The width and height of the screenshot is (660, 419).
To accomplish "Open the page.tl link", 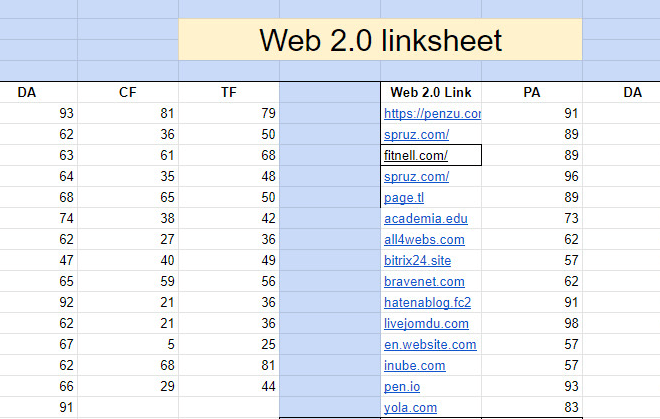I will pyautogui.click(x=404, y=197).
